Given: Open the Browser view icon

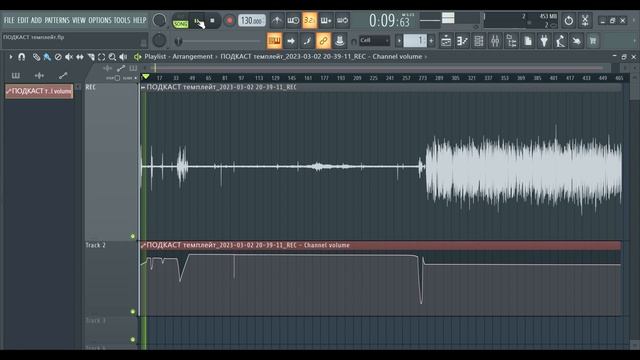Looking at the screenshot, I should (511, 41).
